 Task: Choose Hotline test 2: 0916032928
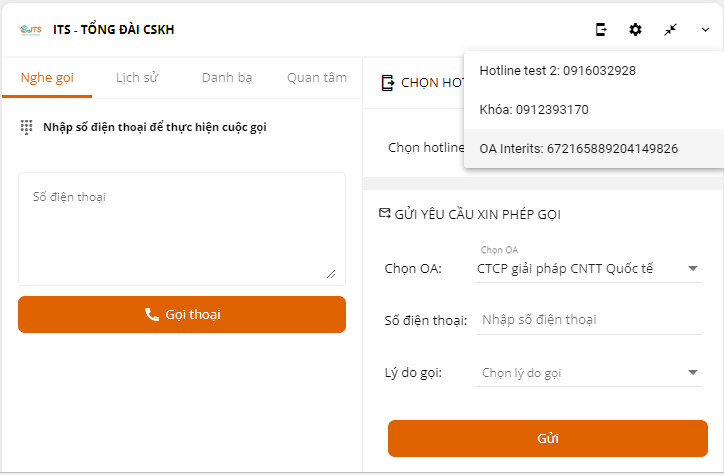pyautogui.click(x=558, y=71)
